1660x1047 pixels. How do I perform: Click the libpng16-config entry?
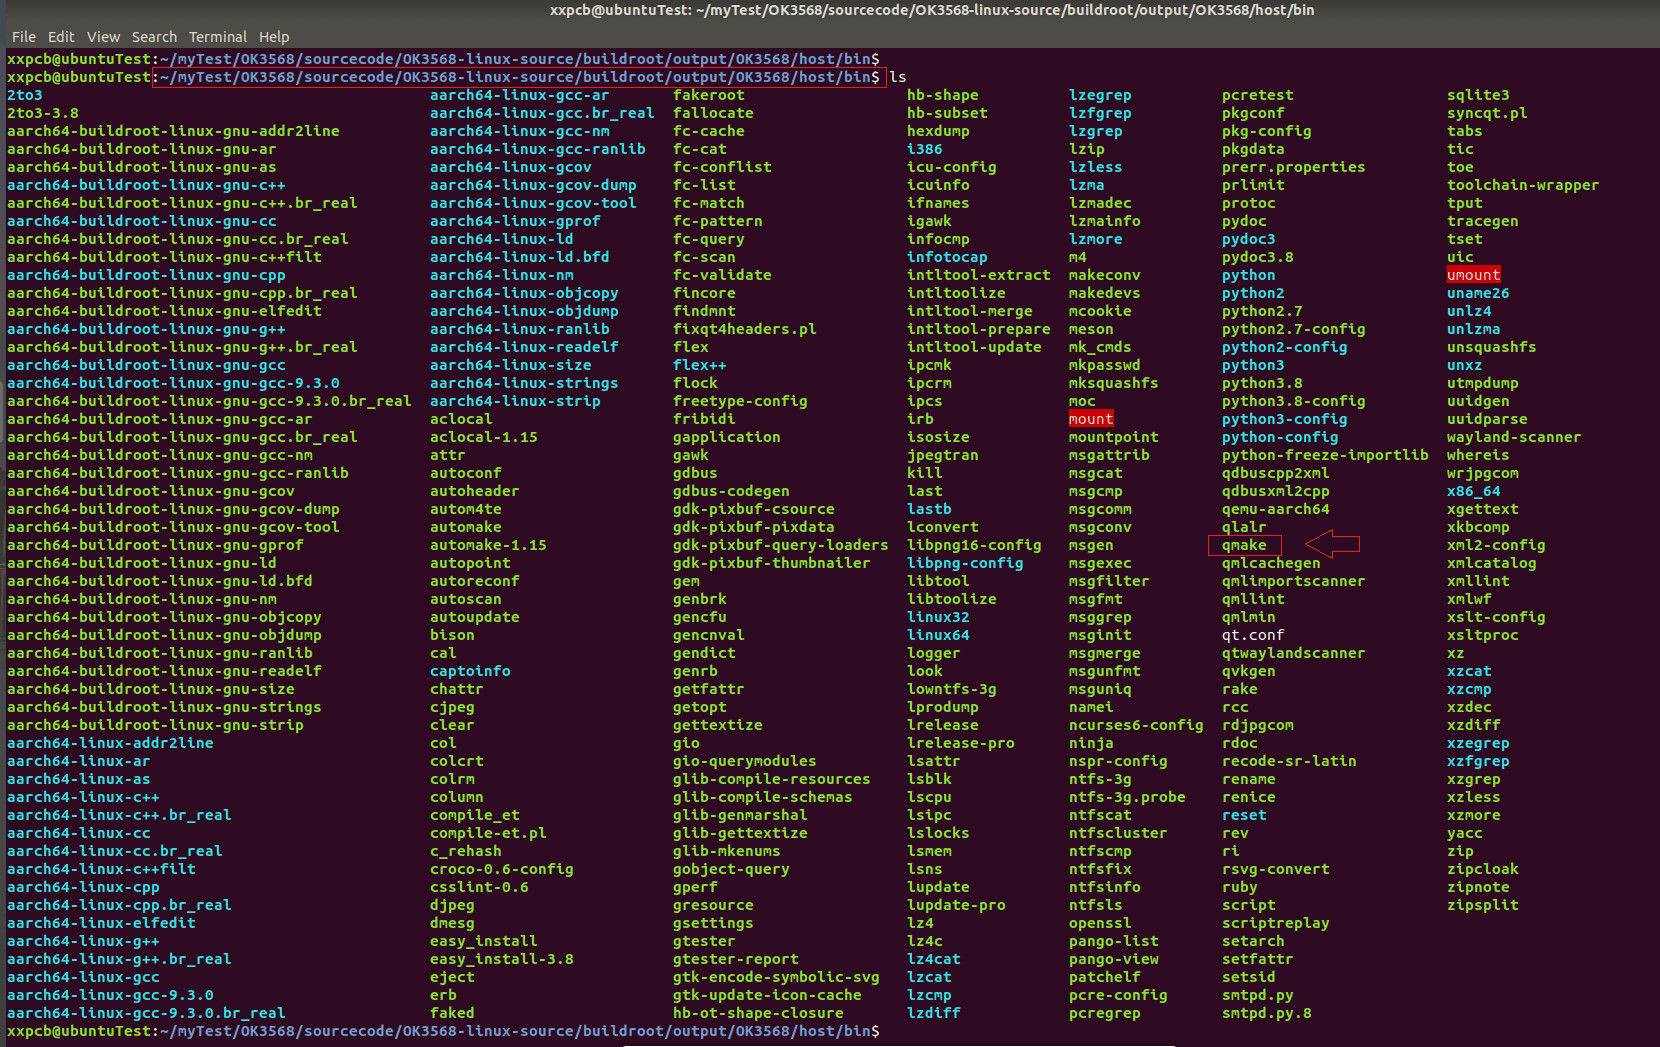975,545
